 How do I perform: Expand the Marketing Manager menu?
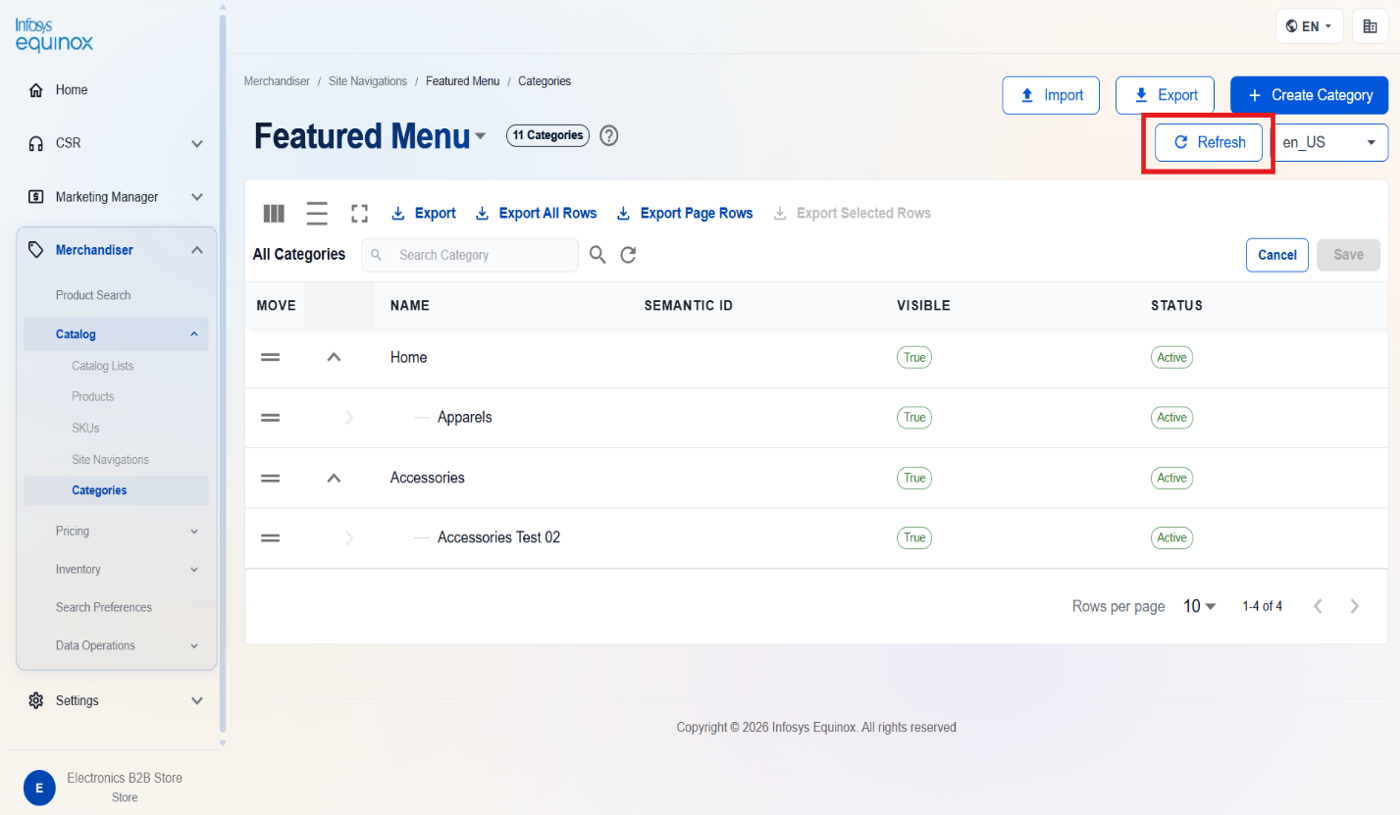197,197
